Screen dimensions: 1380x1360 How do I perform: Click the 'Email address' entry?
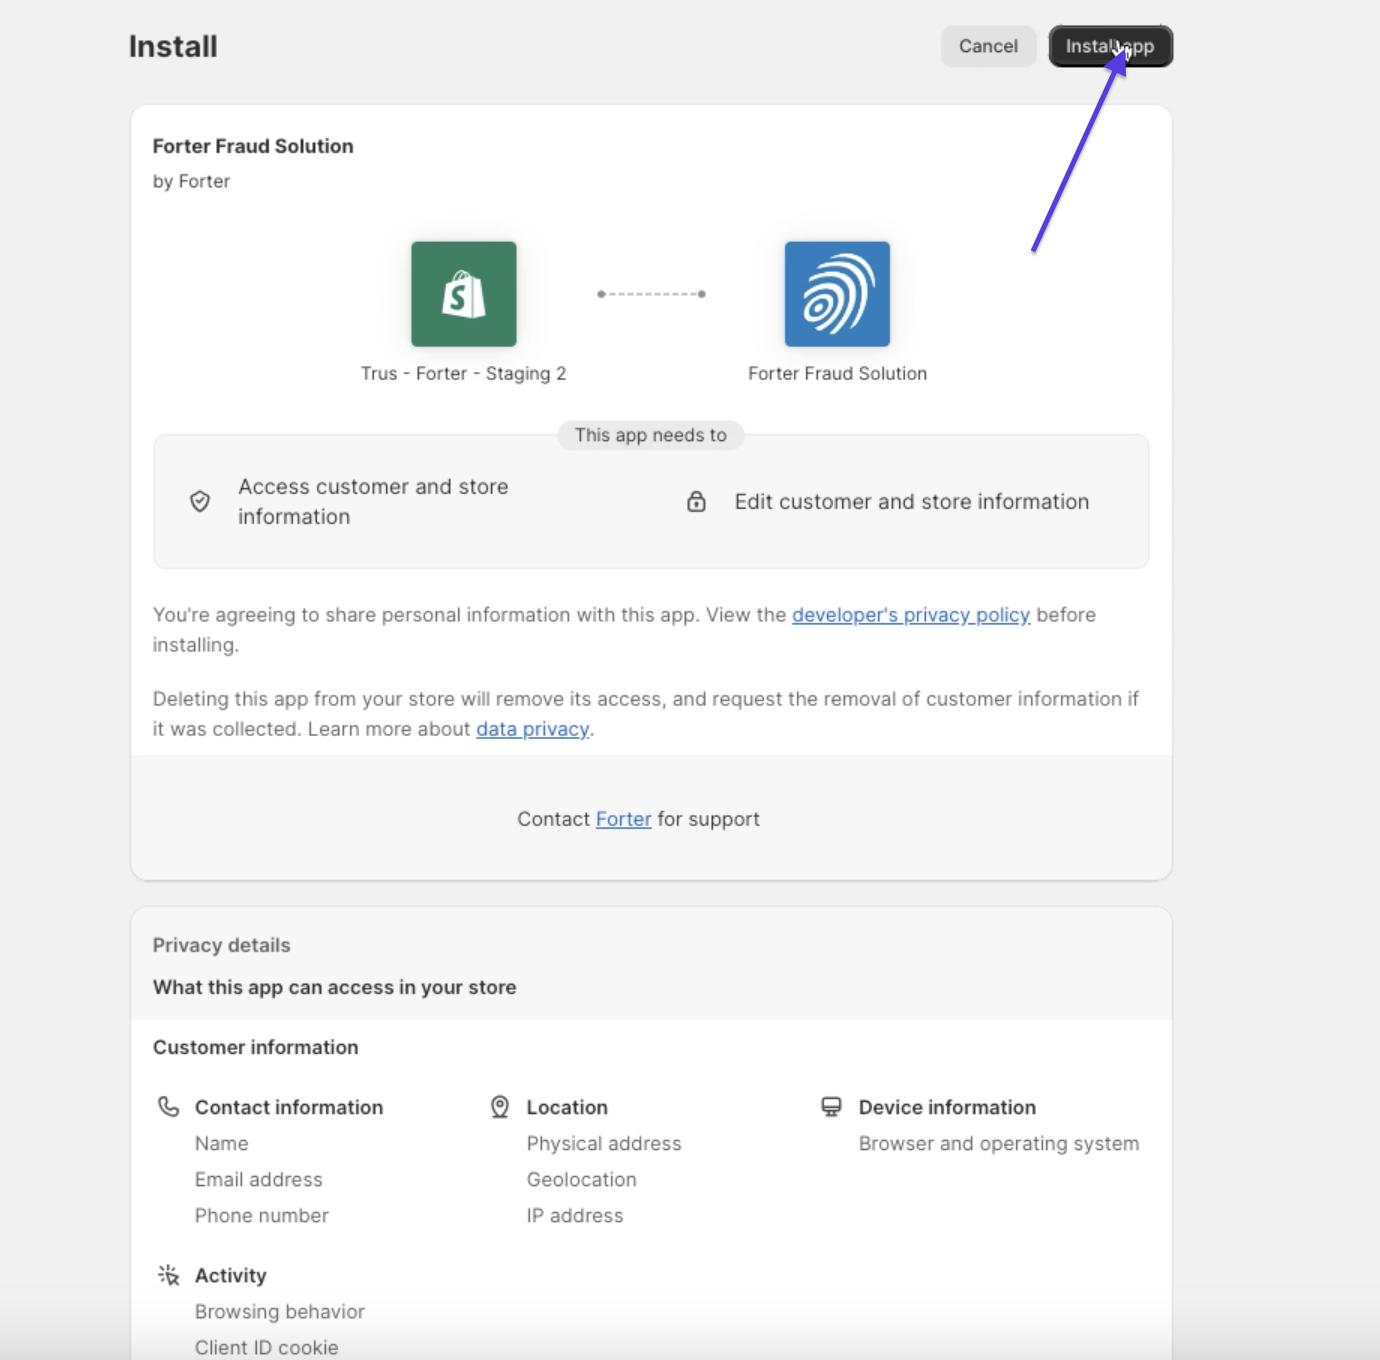(258, 1179)
